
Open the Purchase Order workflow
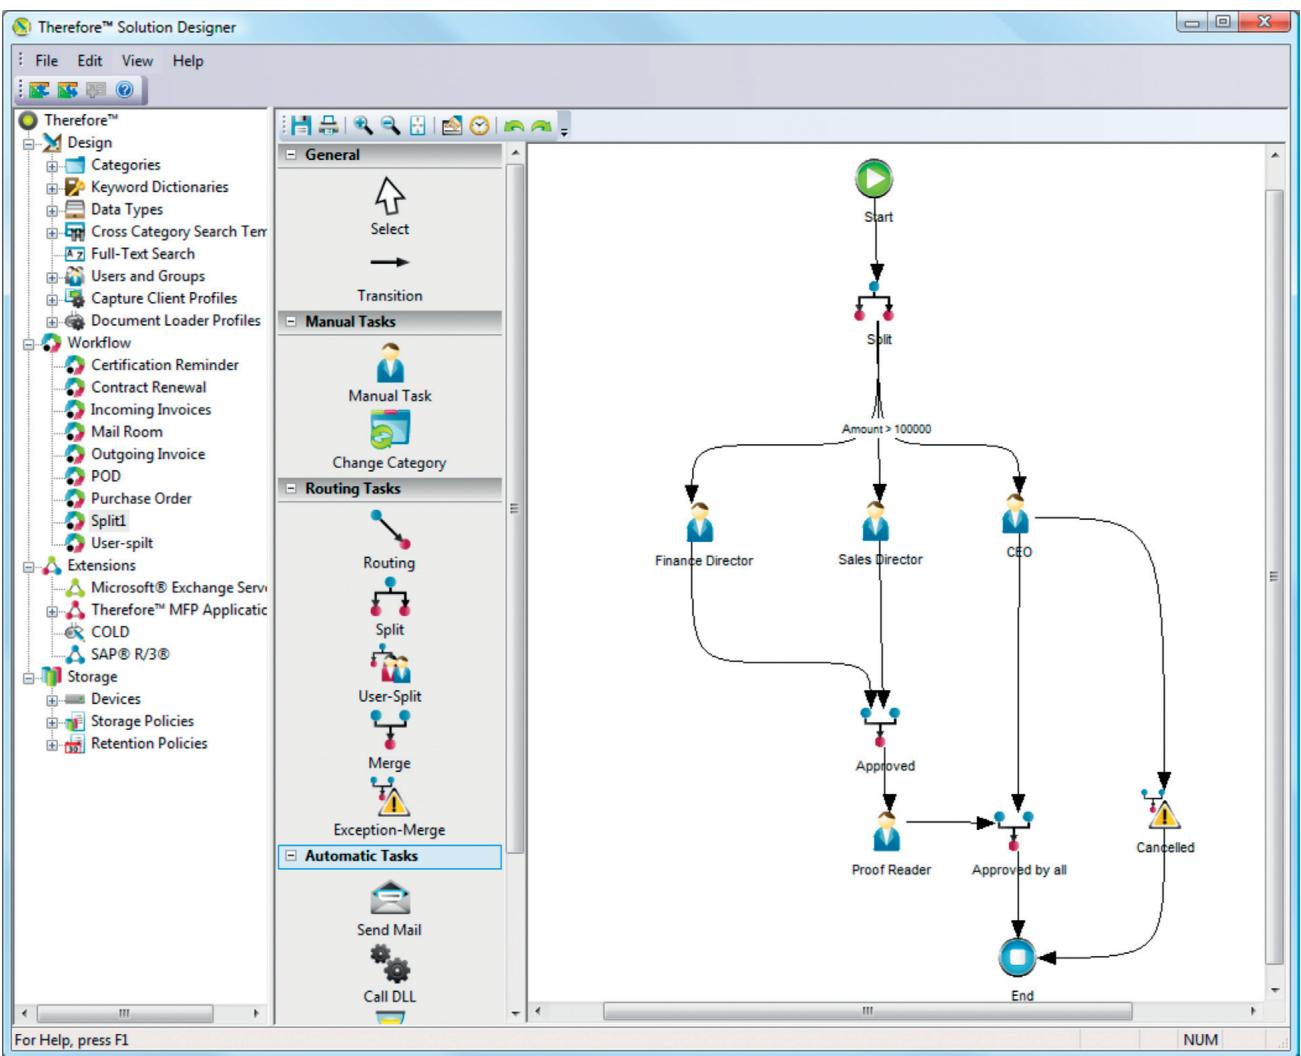[141, 498]
